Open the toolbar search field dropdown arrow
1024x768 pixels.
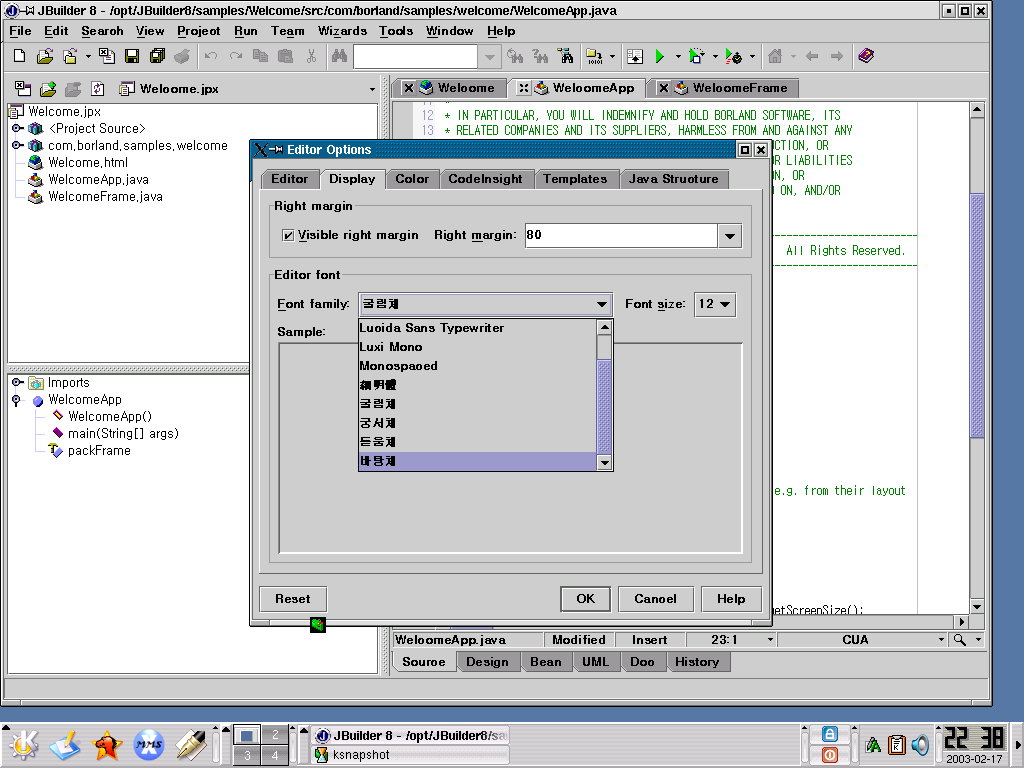tap(489, 57)
